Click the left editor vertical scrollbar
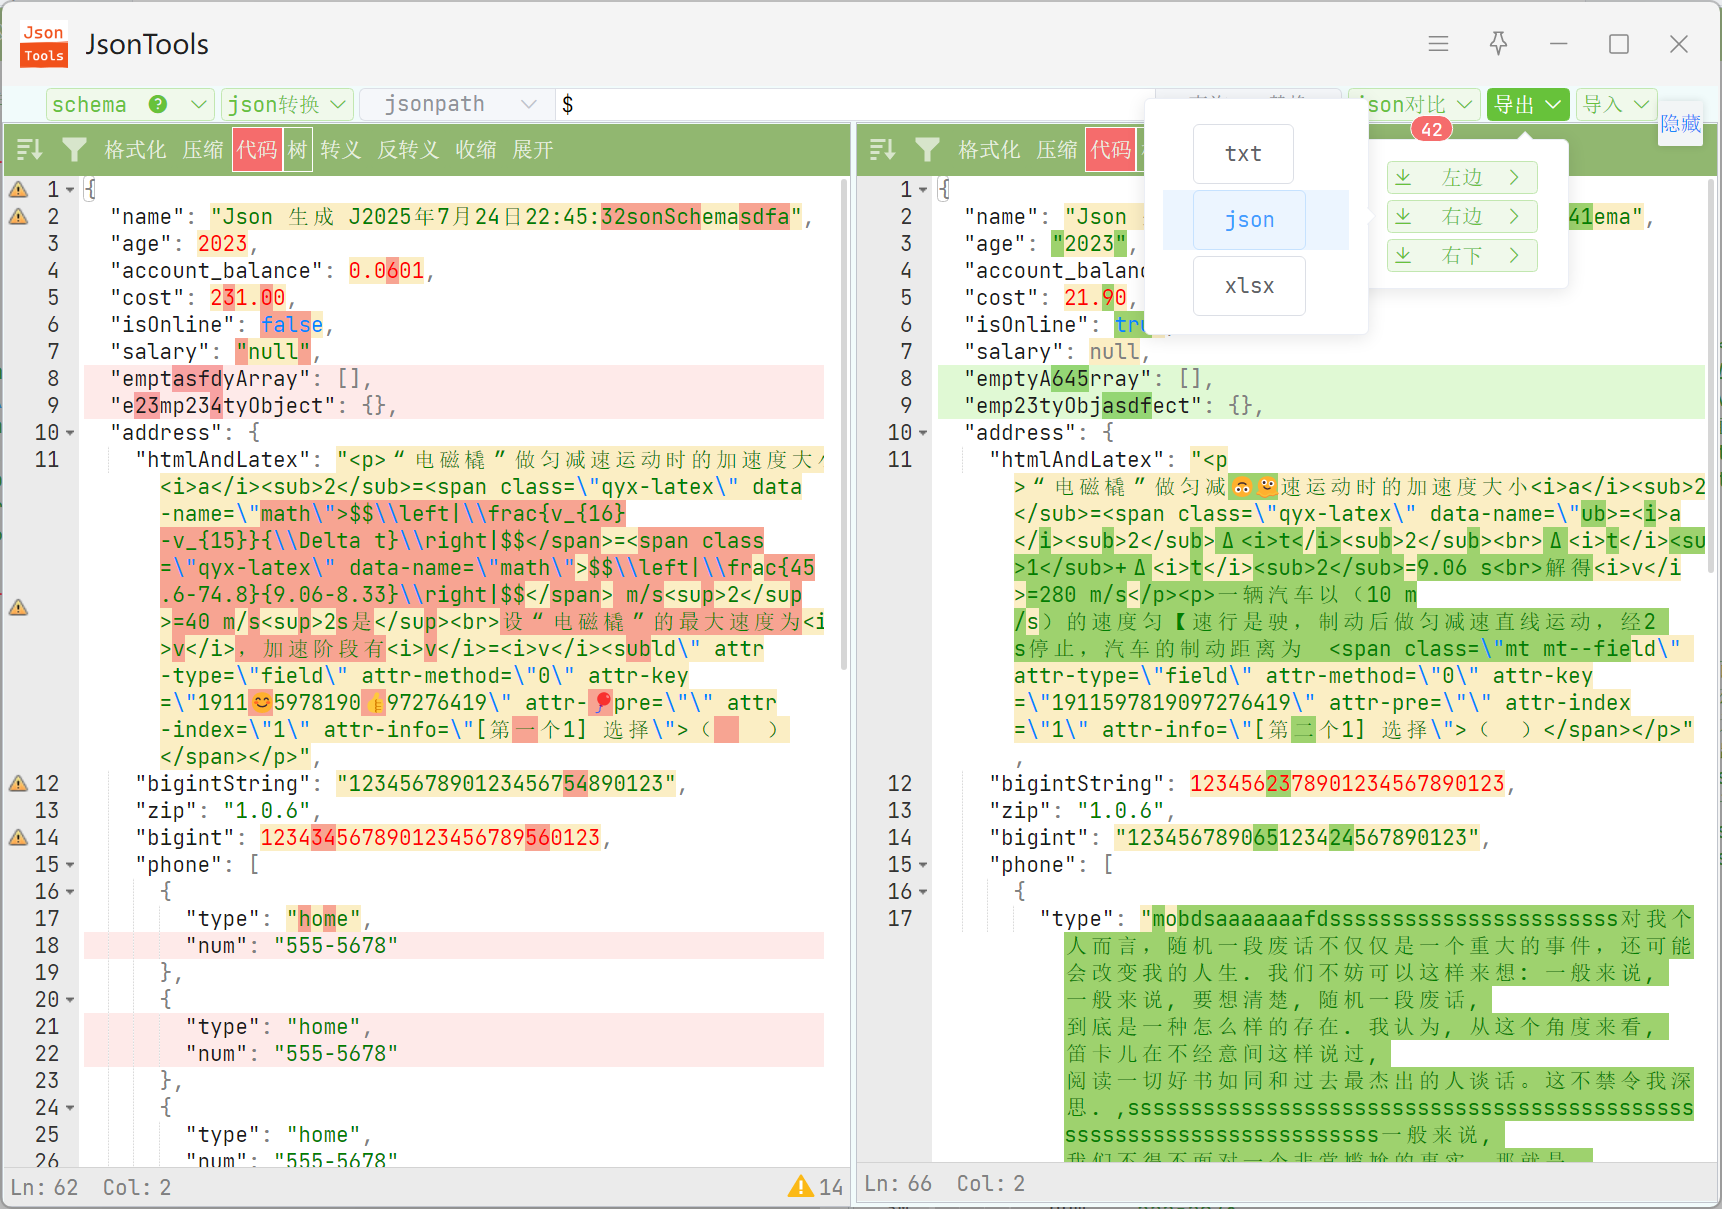Screen dimensions: 1722x1209 [845, 425]
